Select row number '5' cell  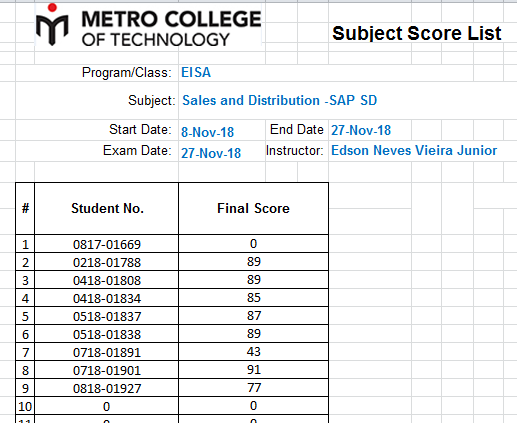(25, 316)
